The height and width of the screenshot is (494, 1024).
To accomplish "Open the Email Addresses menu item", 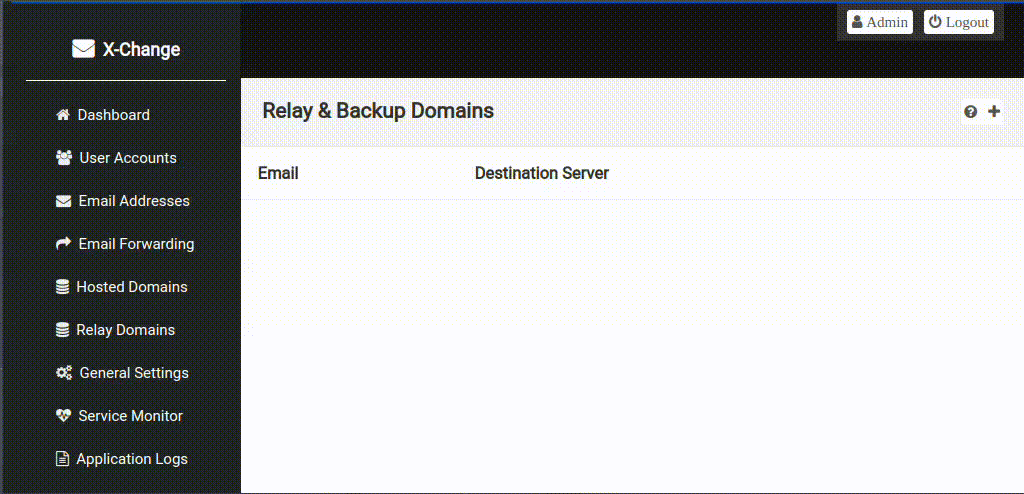I will 133,201.
